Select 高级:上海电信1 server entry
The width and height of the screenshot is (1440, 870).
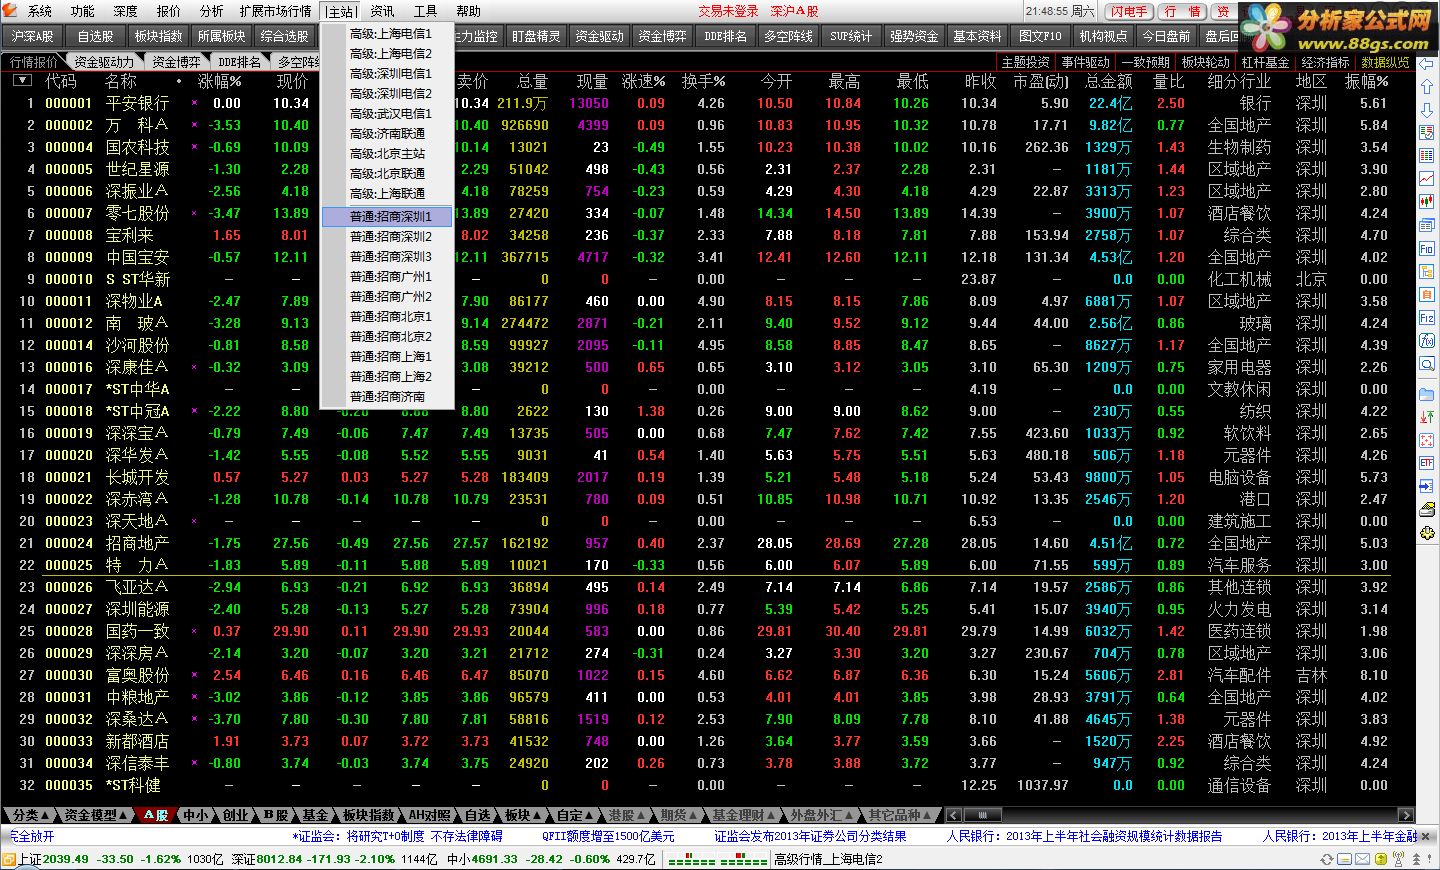pos(389,33)
